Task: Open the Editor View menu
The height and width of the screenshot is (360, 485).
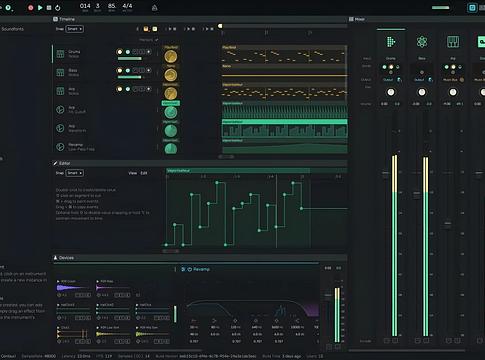Action: (133, 173)
